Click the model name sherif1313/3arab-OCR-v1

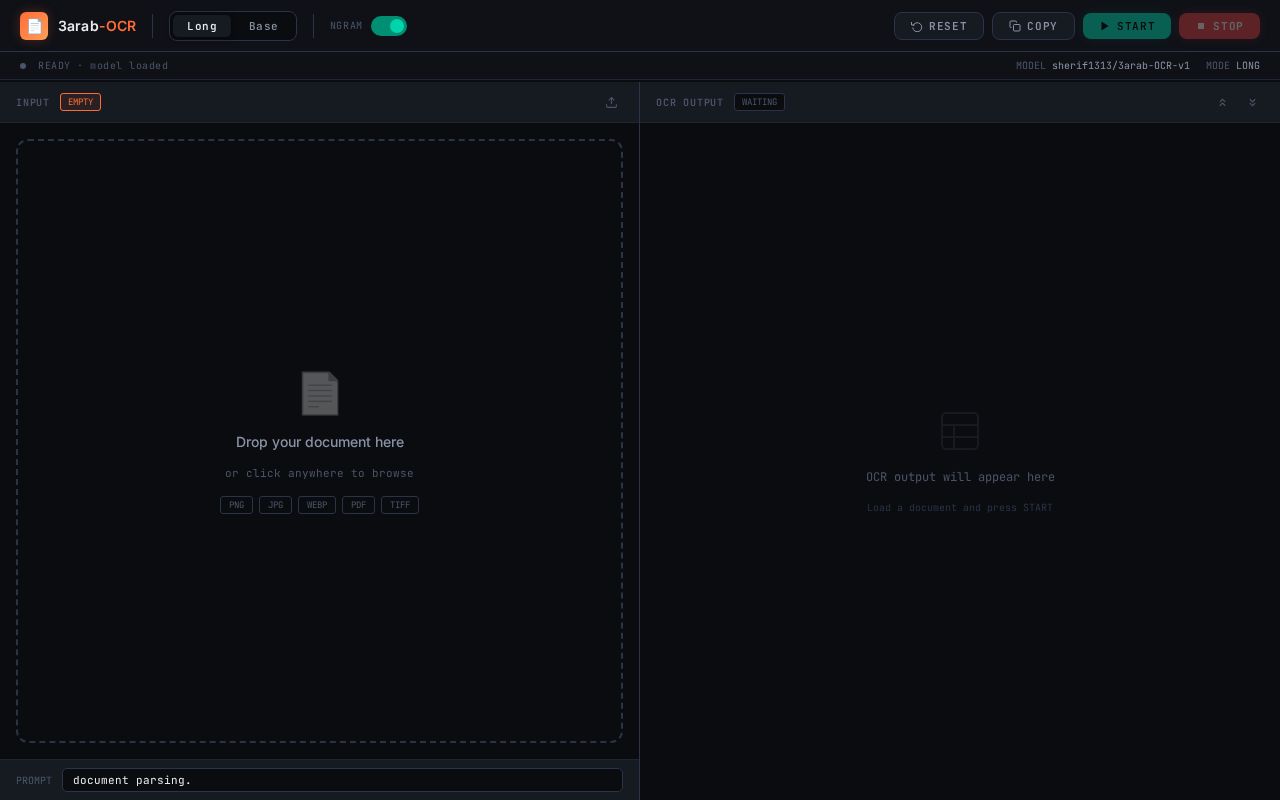1121,66
